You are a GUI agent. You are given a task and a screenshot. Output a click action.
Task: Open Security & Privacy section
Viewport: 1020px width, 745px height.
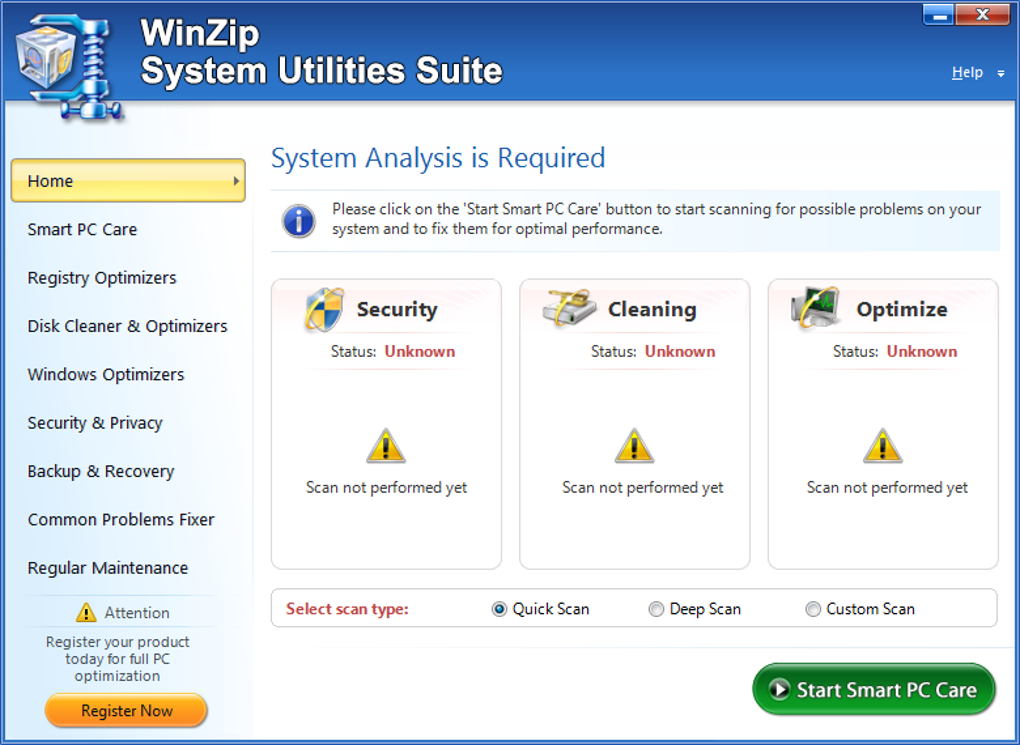(95, 423)
